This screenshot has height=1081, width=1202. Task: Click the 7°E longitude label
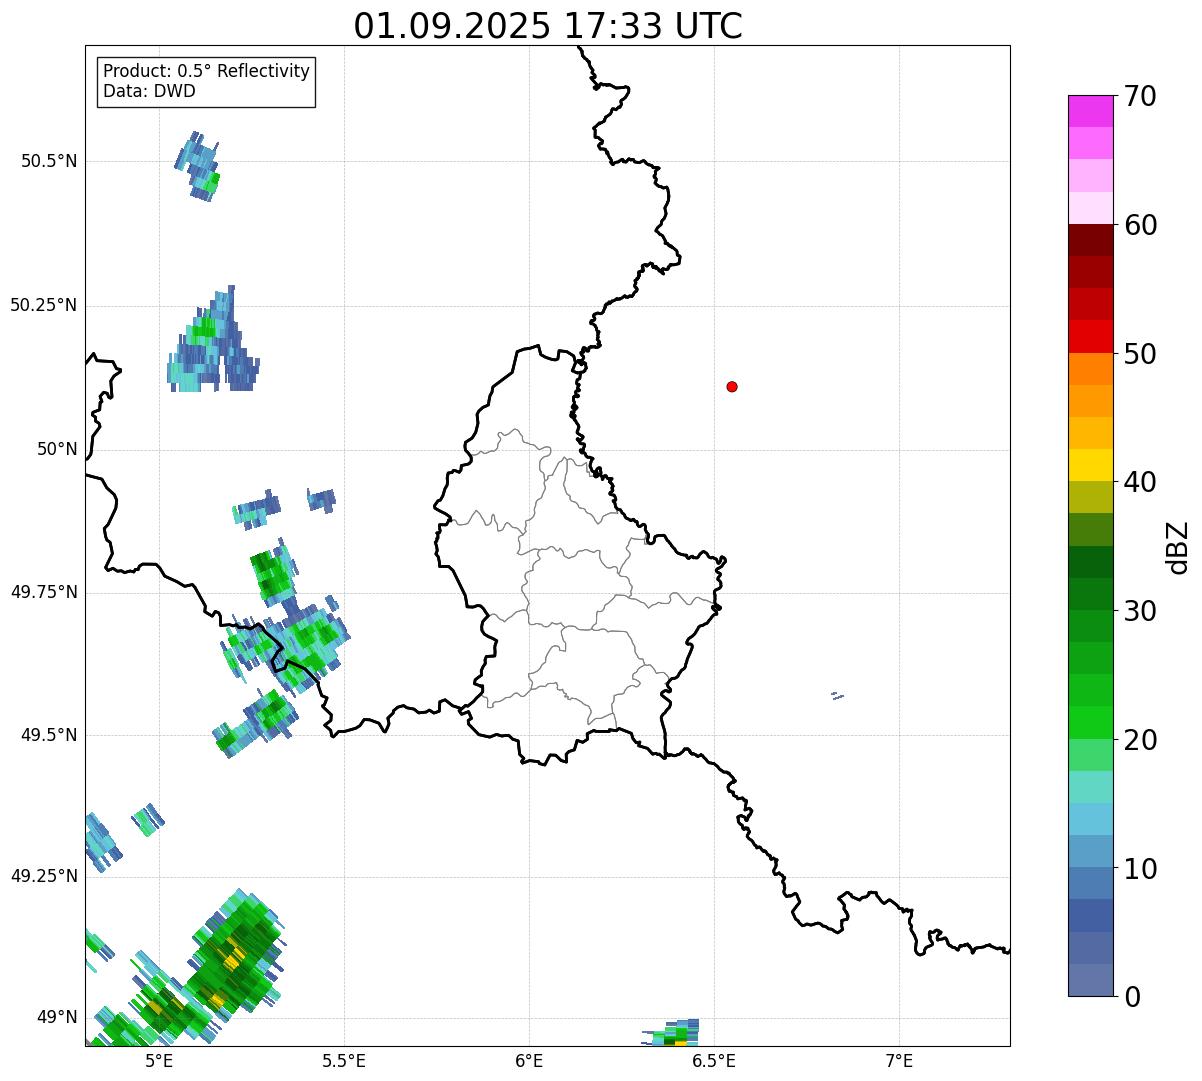[899, 1060]
